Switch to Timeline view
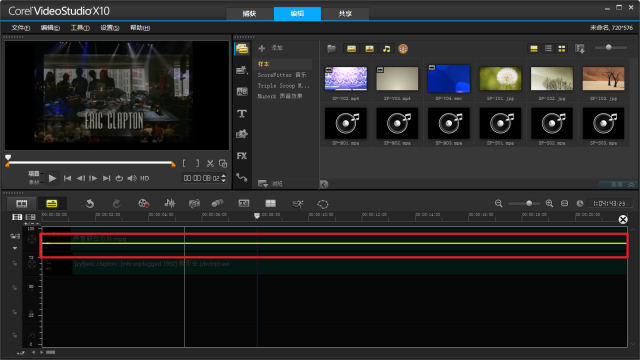The height and width of the screenshot is (360, 640). click(51, 203)
